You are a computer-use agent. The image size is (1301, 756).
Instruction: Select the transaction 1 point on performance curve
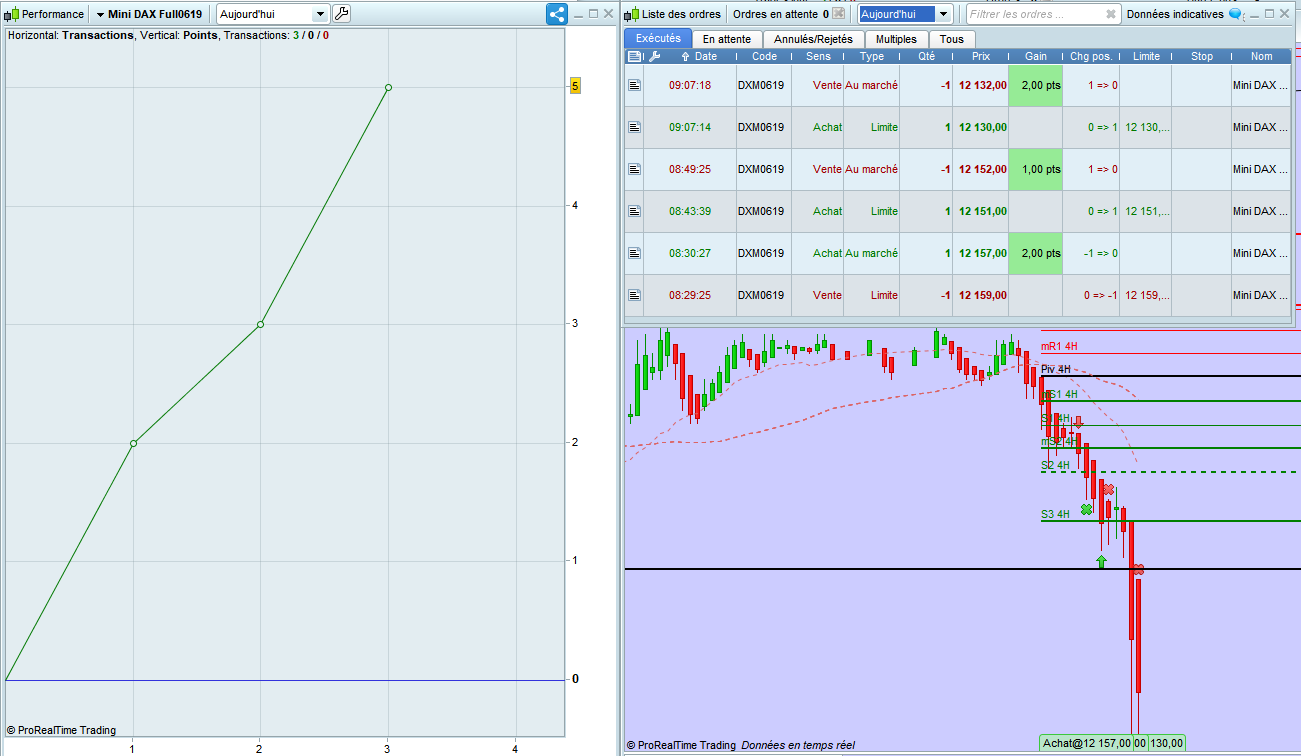[x=133, y=443]
